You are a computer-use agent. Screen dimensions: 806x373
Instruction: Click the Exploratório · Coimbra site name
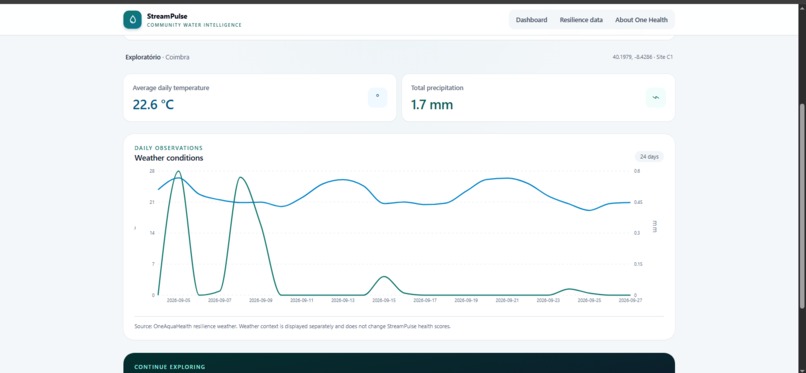click(157, 57)
